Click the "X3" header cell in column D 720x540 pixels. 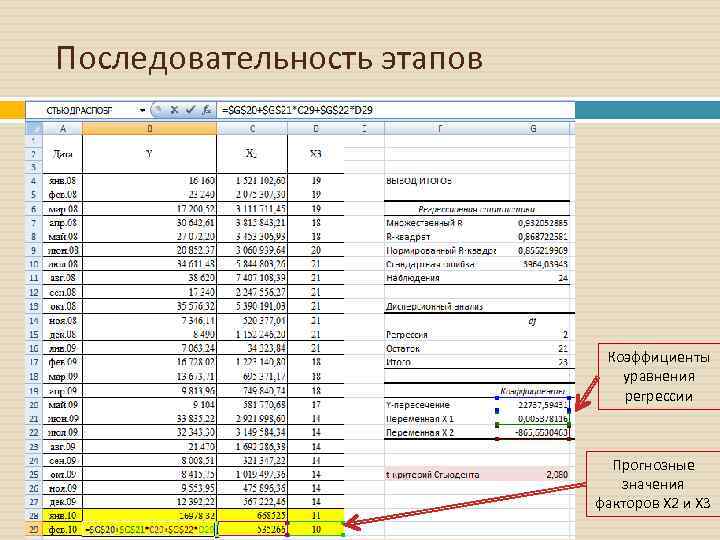pos(315,154)
